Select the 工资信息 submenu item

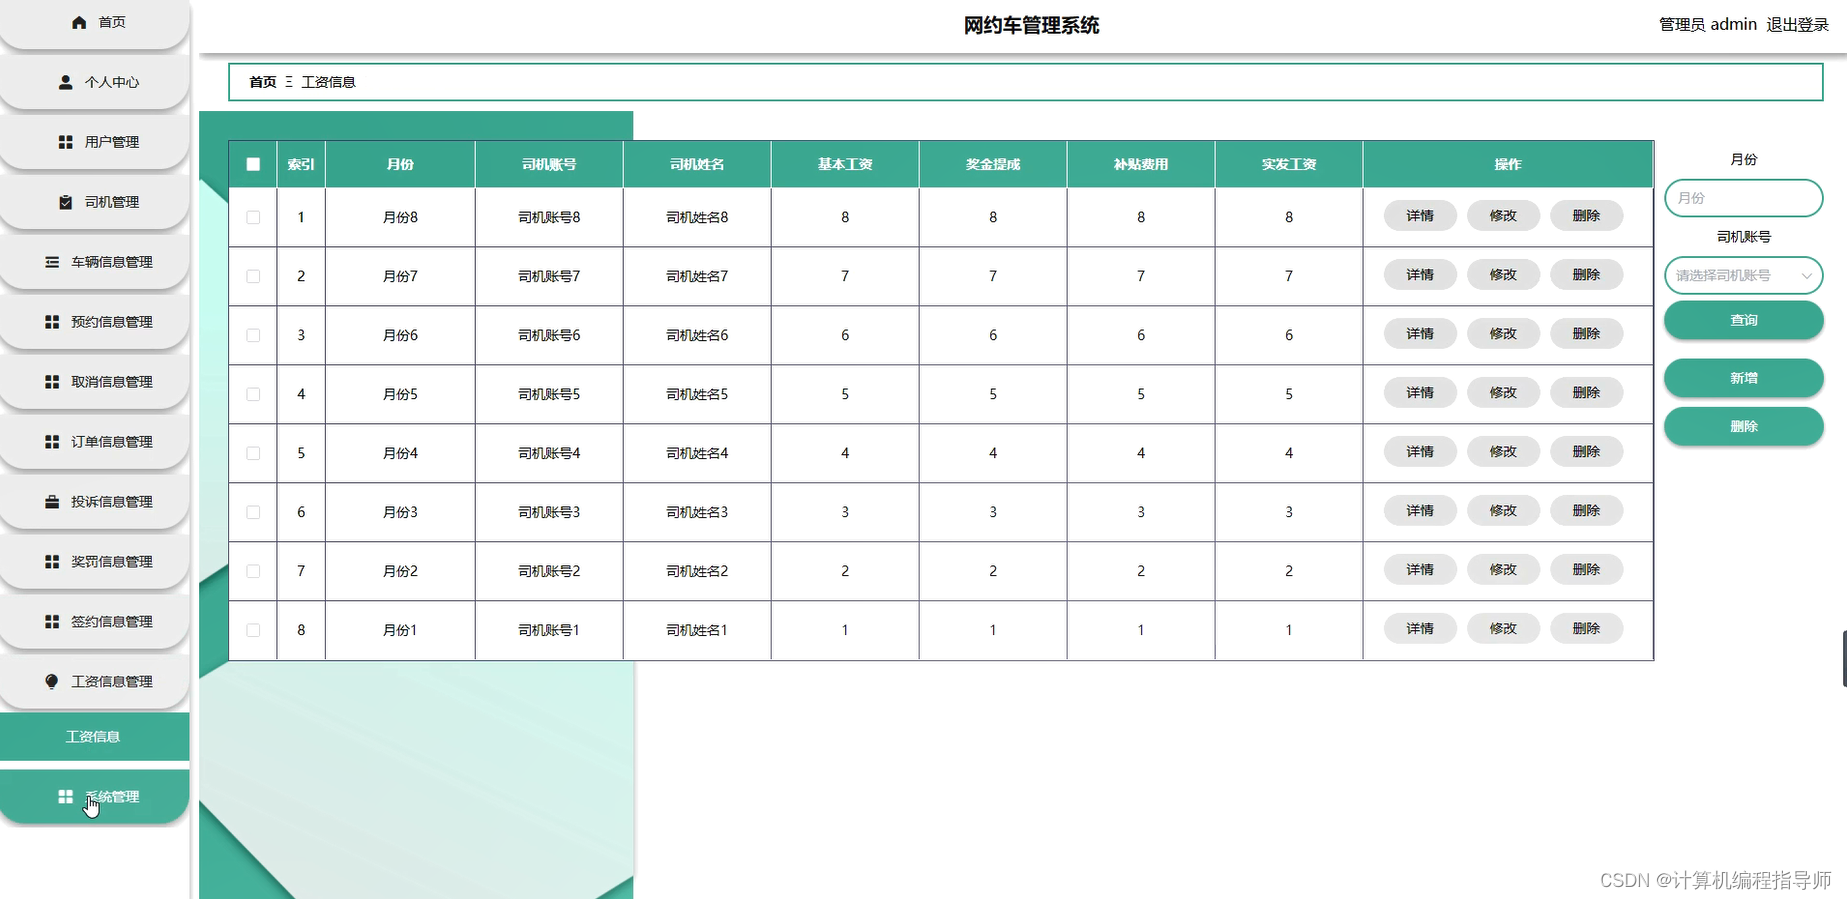point(94,737)
